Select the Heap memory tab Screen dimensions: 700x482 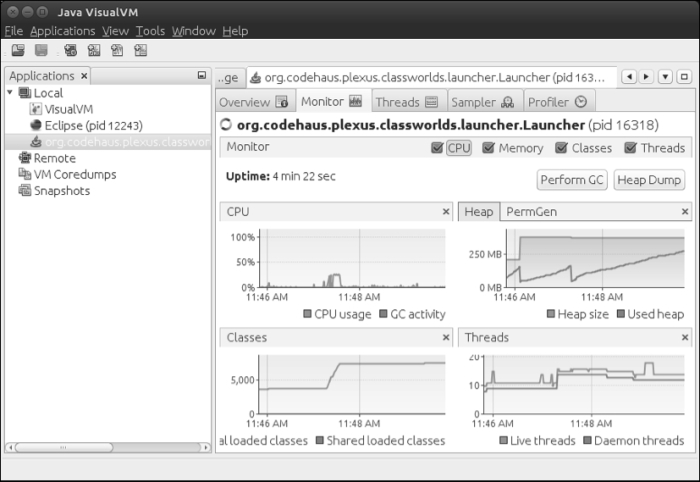pyautogui.click(x=479, y=212)
